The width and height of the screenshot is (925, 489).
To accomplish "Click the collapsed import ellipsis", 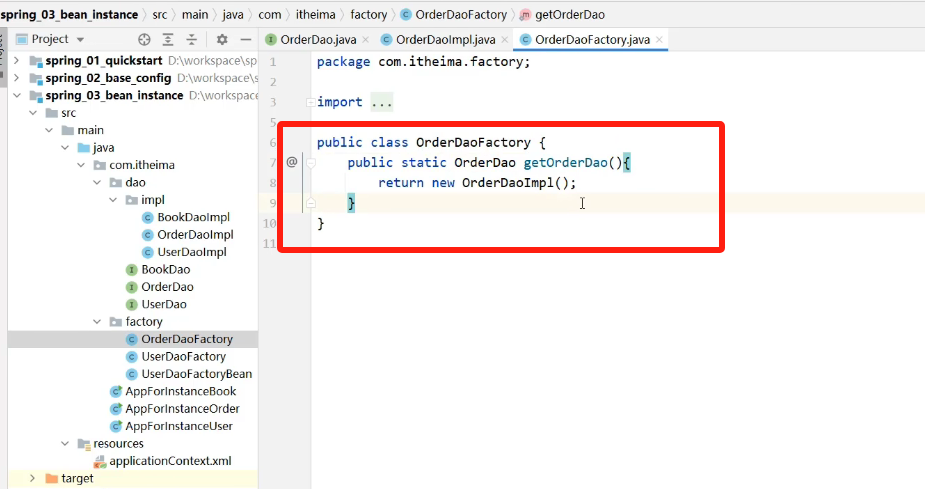I will [x=382, y=102].
